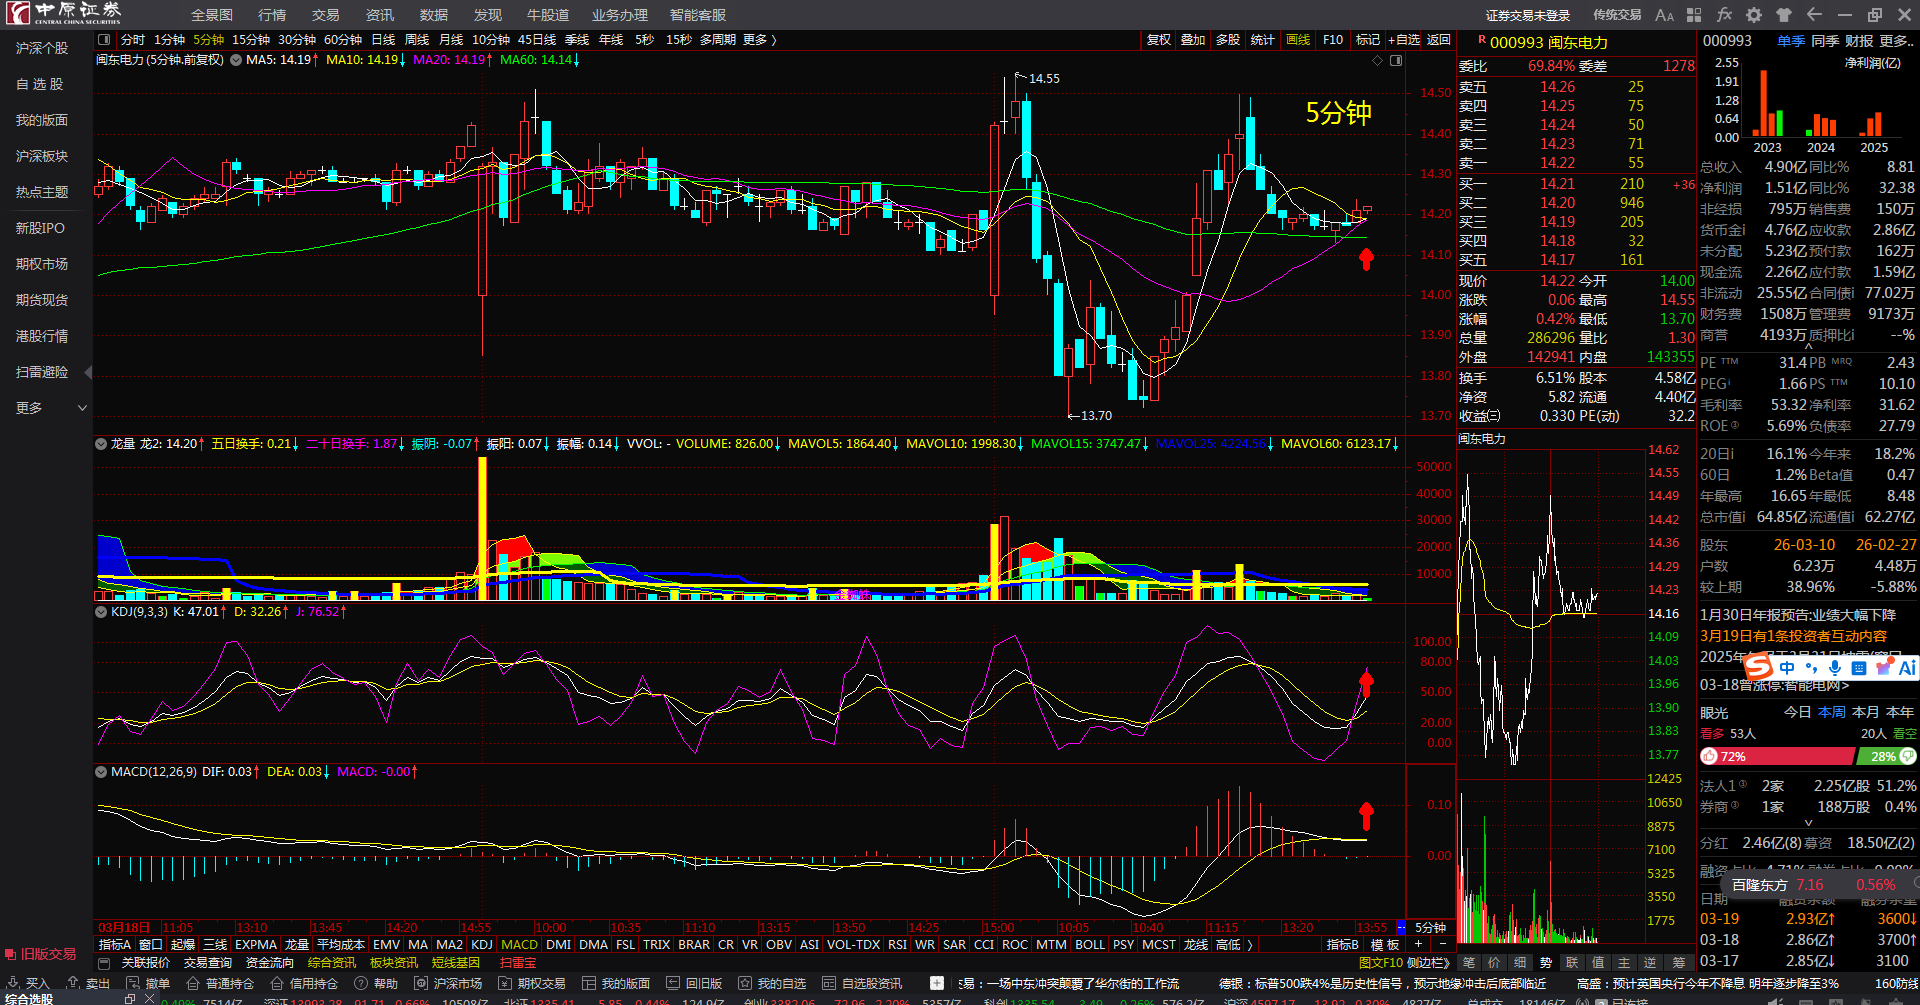
Task: Toggle 多股 multi-stock view
Action: coord(1228,40)
